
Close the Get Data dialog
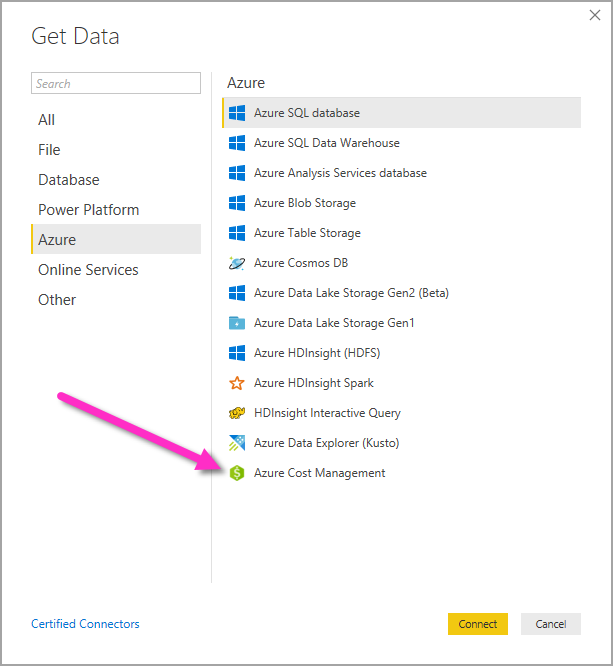tap(595, 15)
